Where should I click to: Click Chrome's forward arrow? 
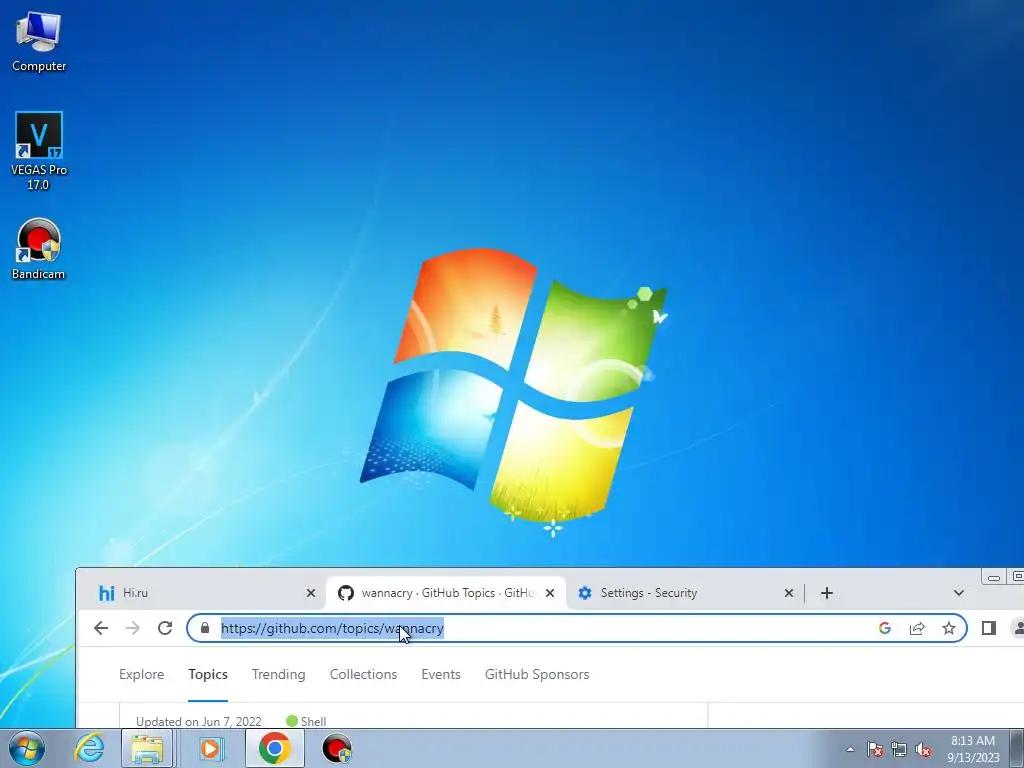pyautogui.click(x=133, y=628)
